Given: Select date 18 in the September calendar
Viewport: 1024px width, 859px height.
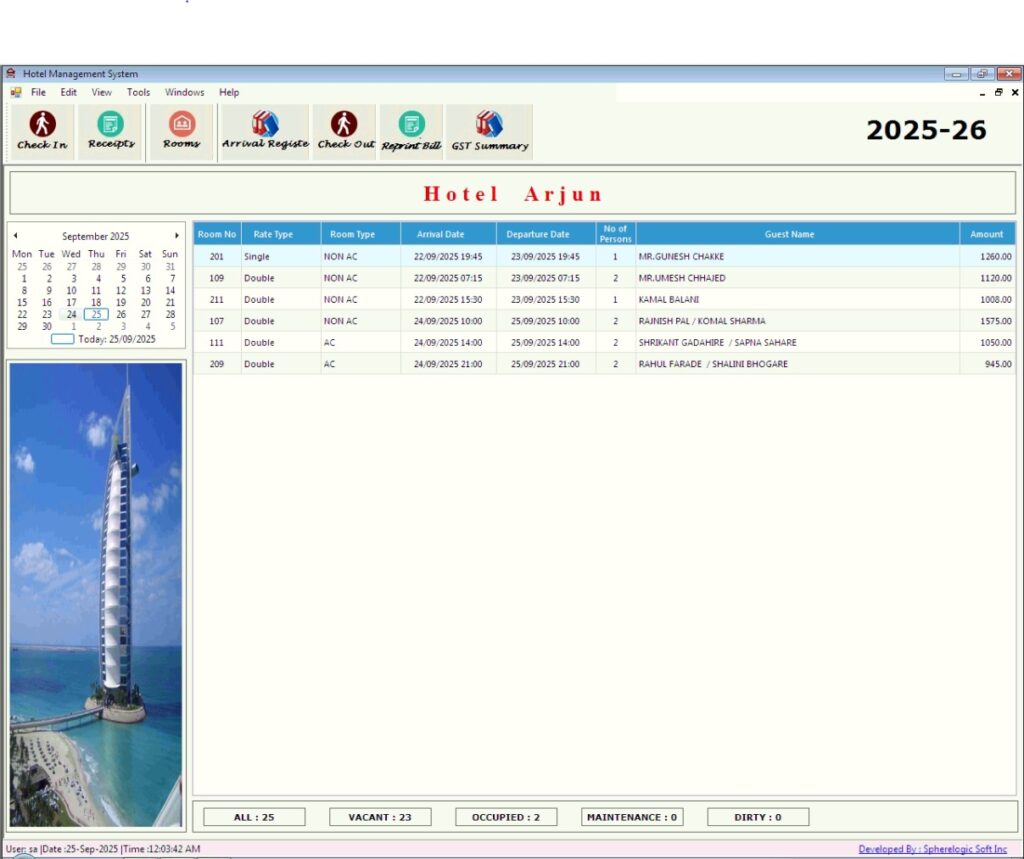Looking at the screenshot, I should tap(95, 301).
